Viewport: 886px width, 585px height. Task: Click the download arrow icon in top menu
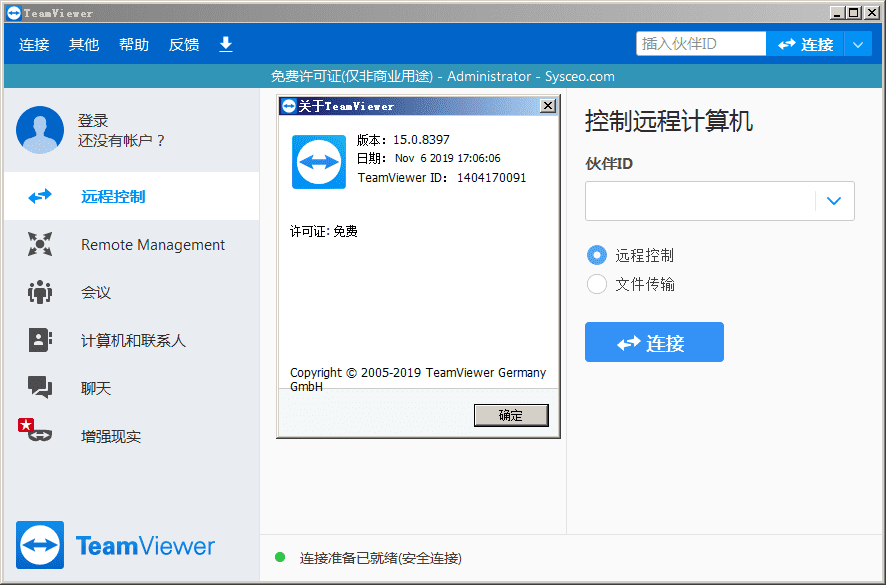[x=225, y=44]
